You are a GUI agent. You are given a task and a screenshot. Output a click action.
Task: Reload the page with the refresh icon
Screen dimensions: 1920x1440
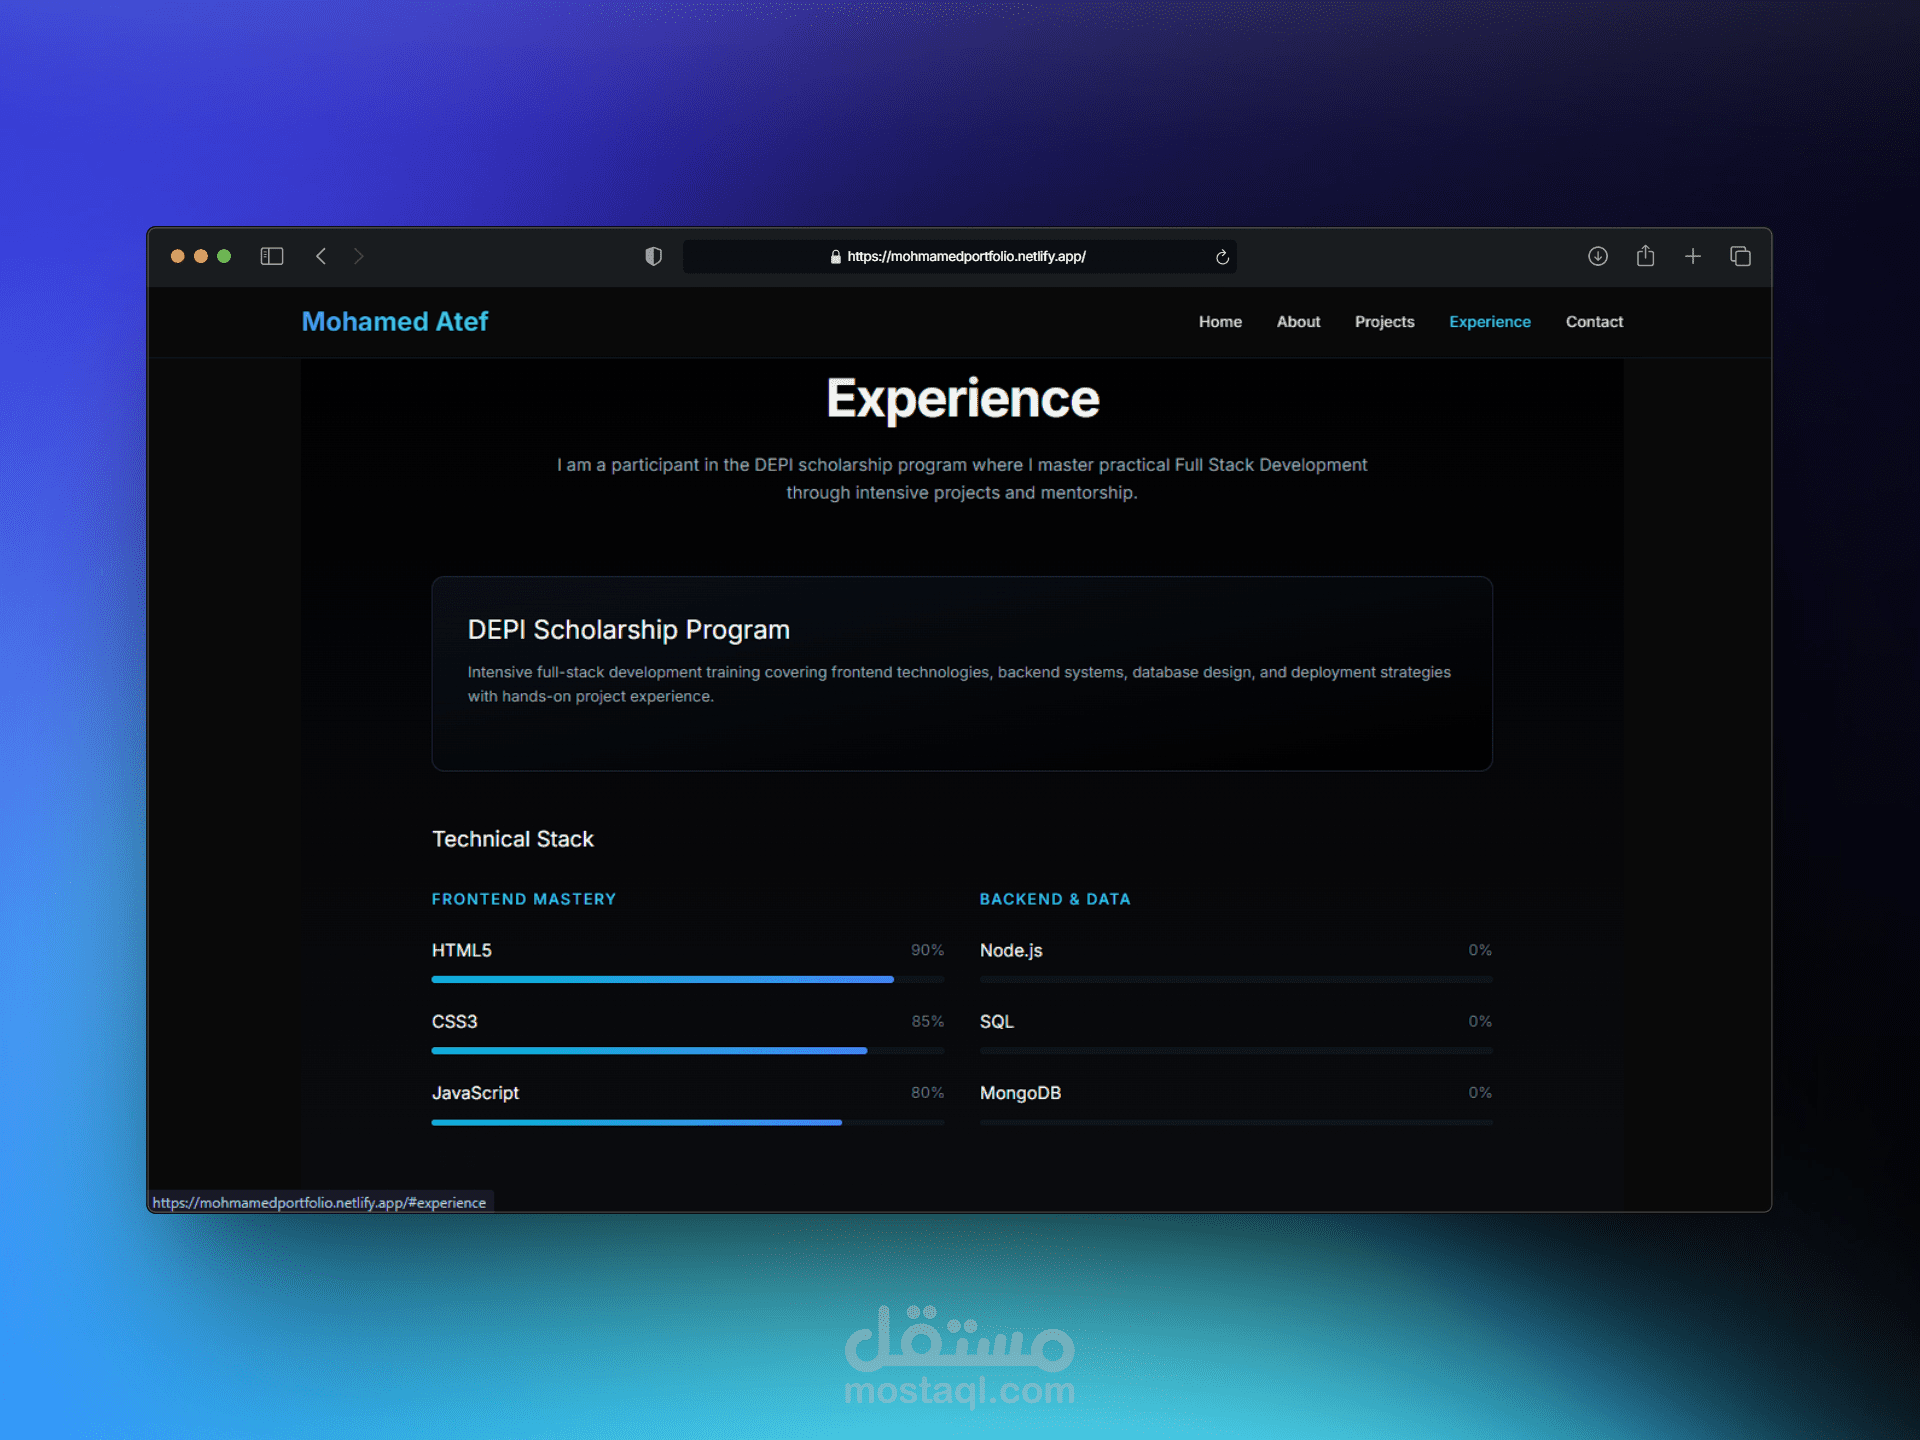click(x=1222, y=257)
